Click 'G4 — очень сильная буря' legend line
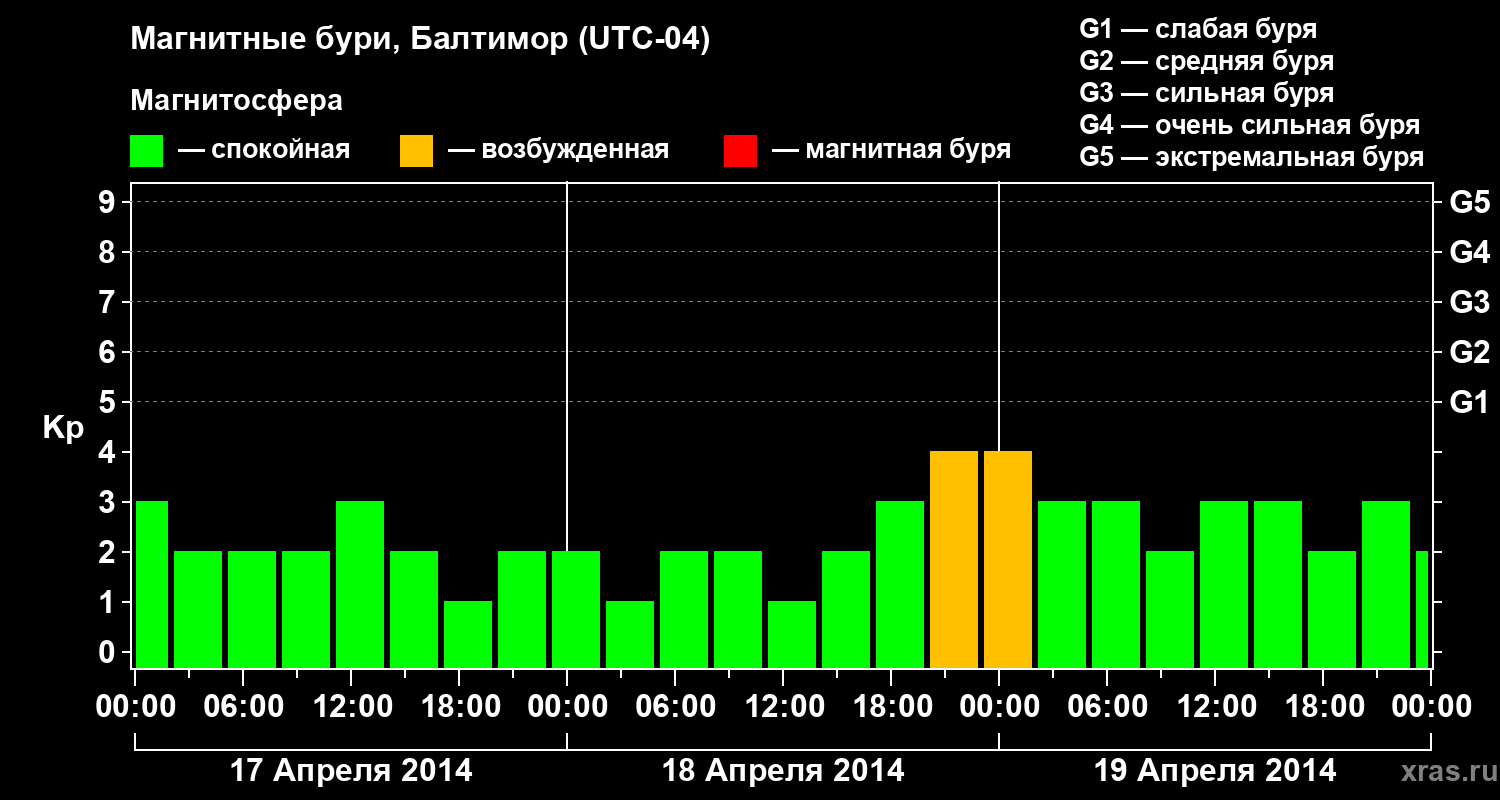The width and height of the screenshot is (1500, 800). coord(1249,125)
